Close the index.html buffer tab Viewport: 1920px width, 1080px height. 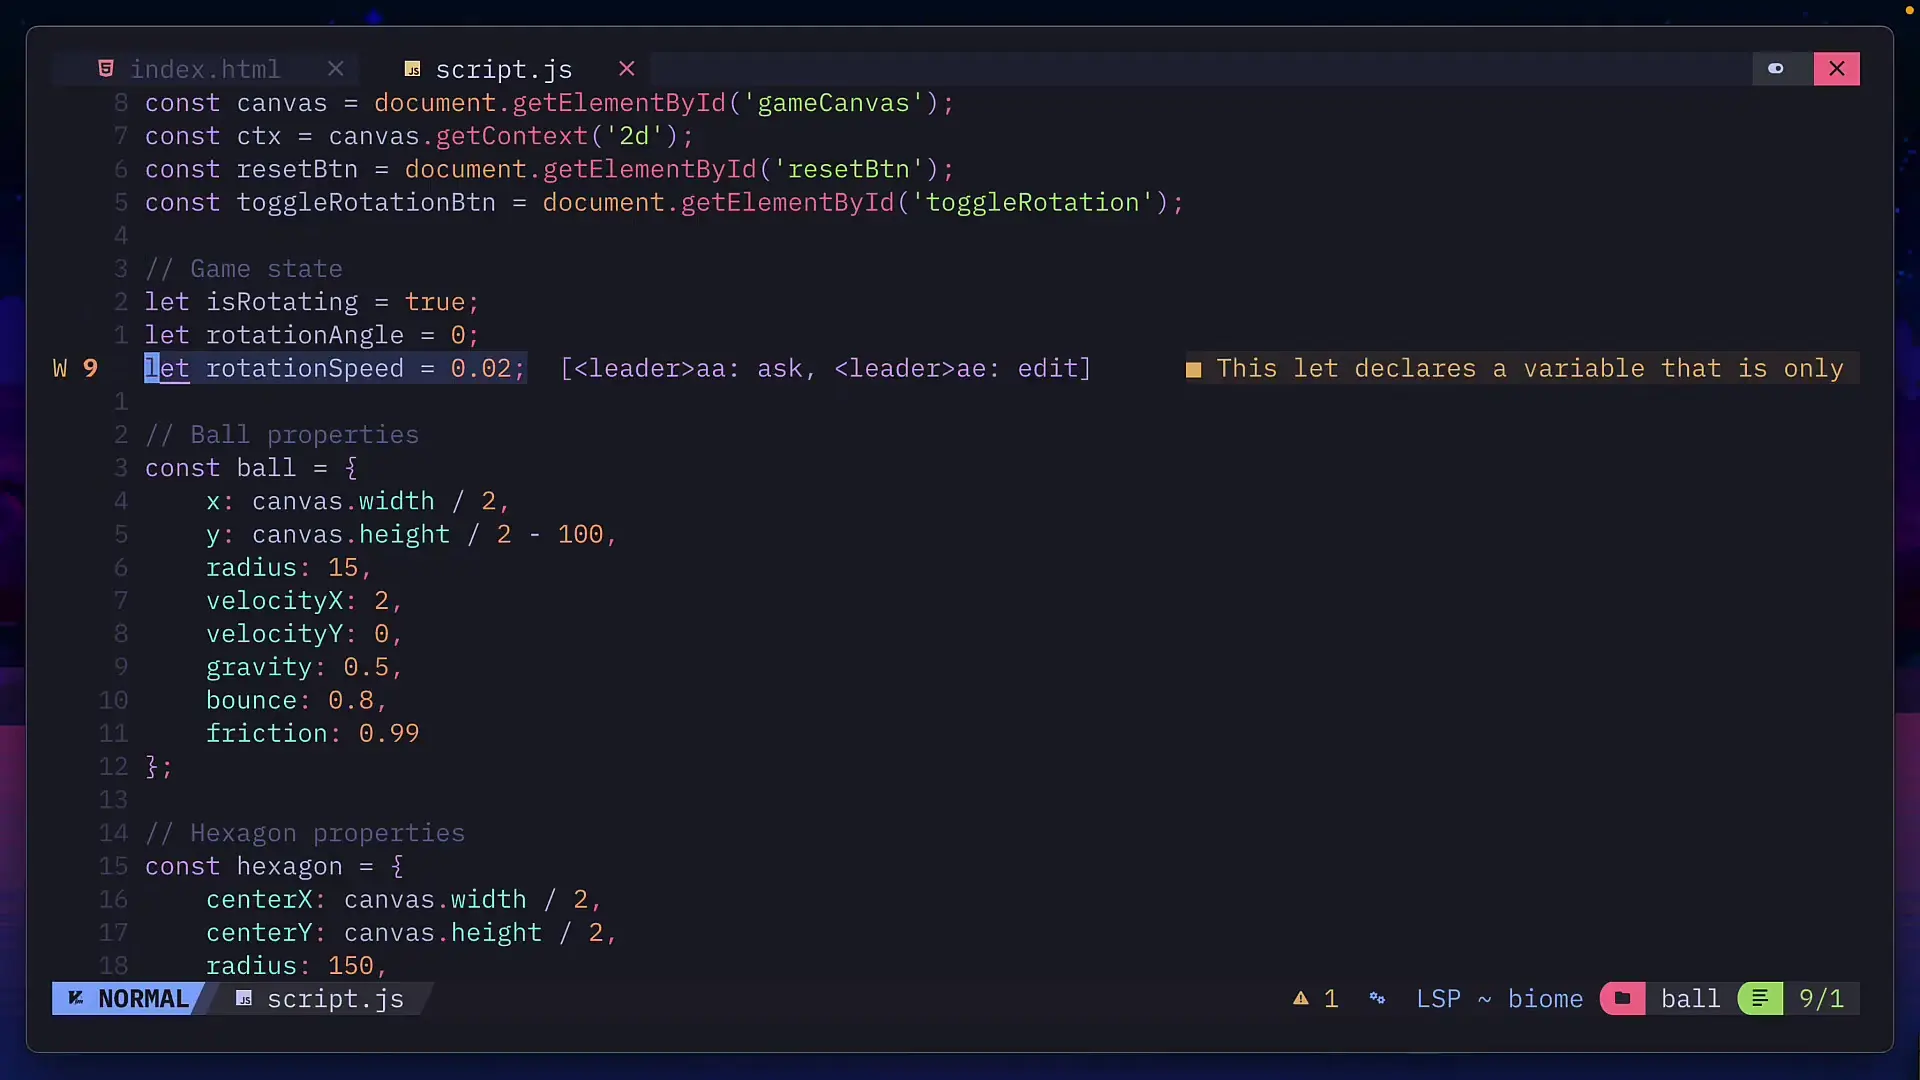point(336,69)
